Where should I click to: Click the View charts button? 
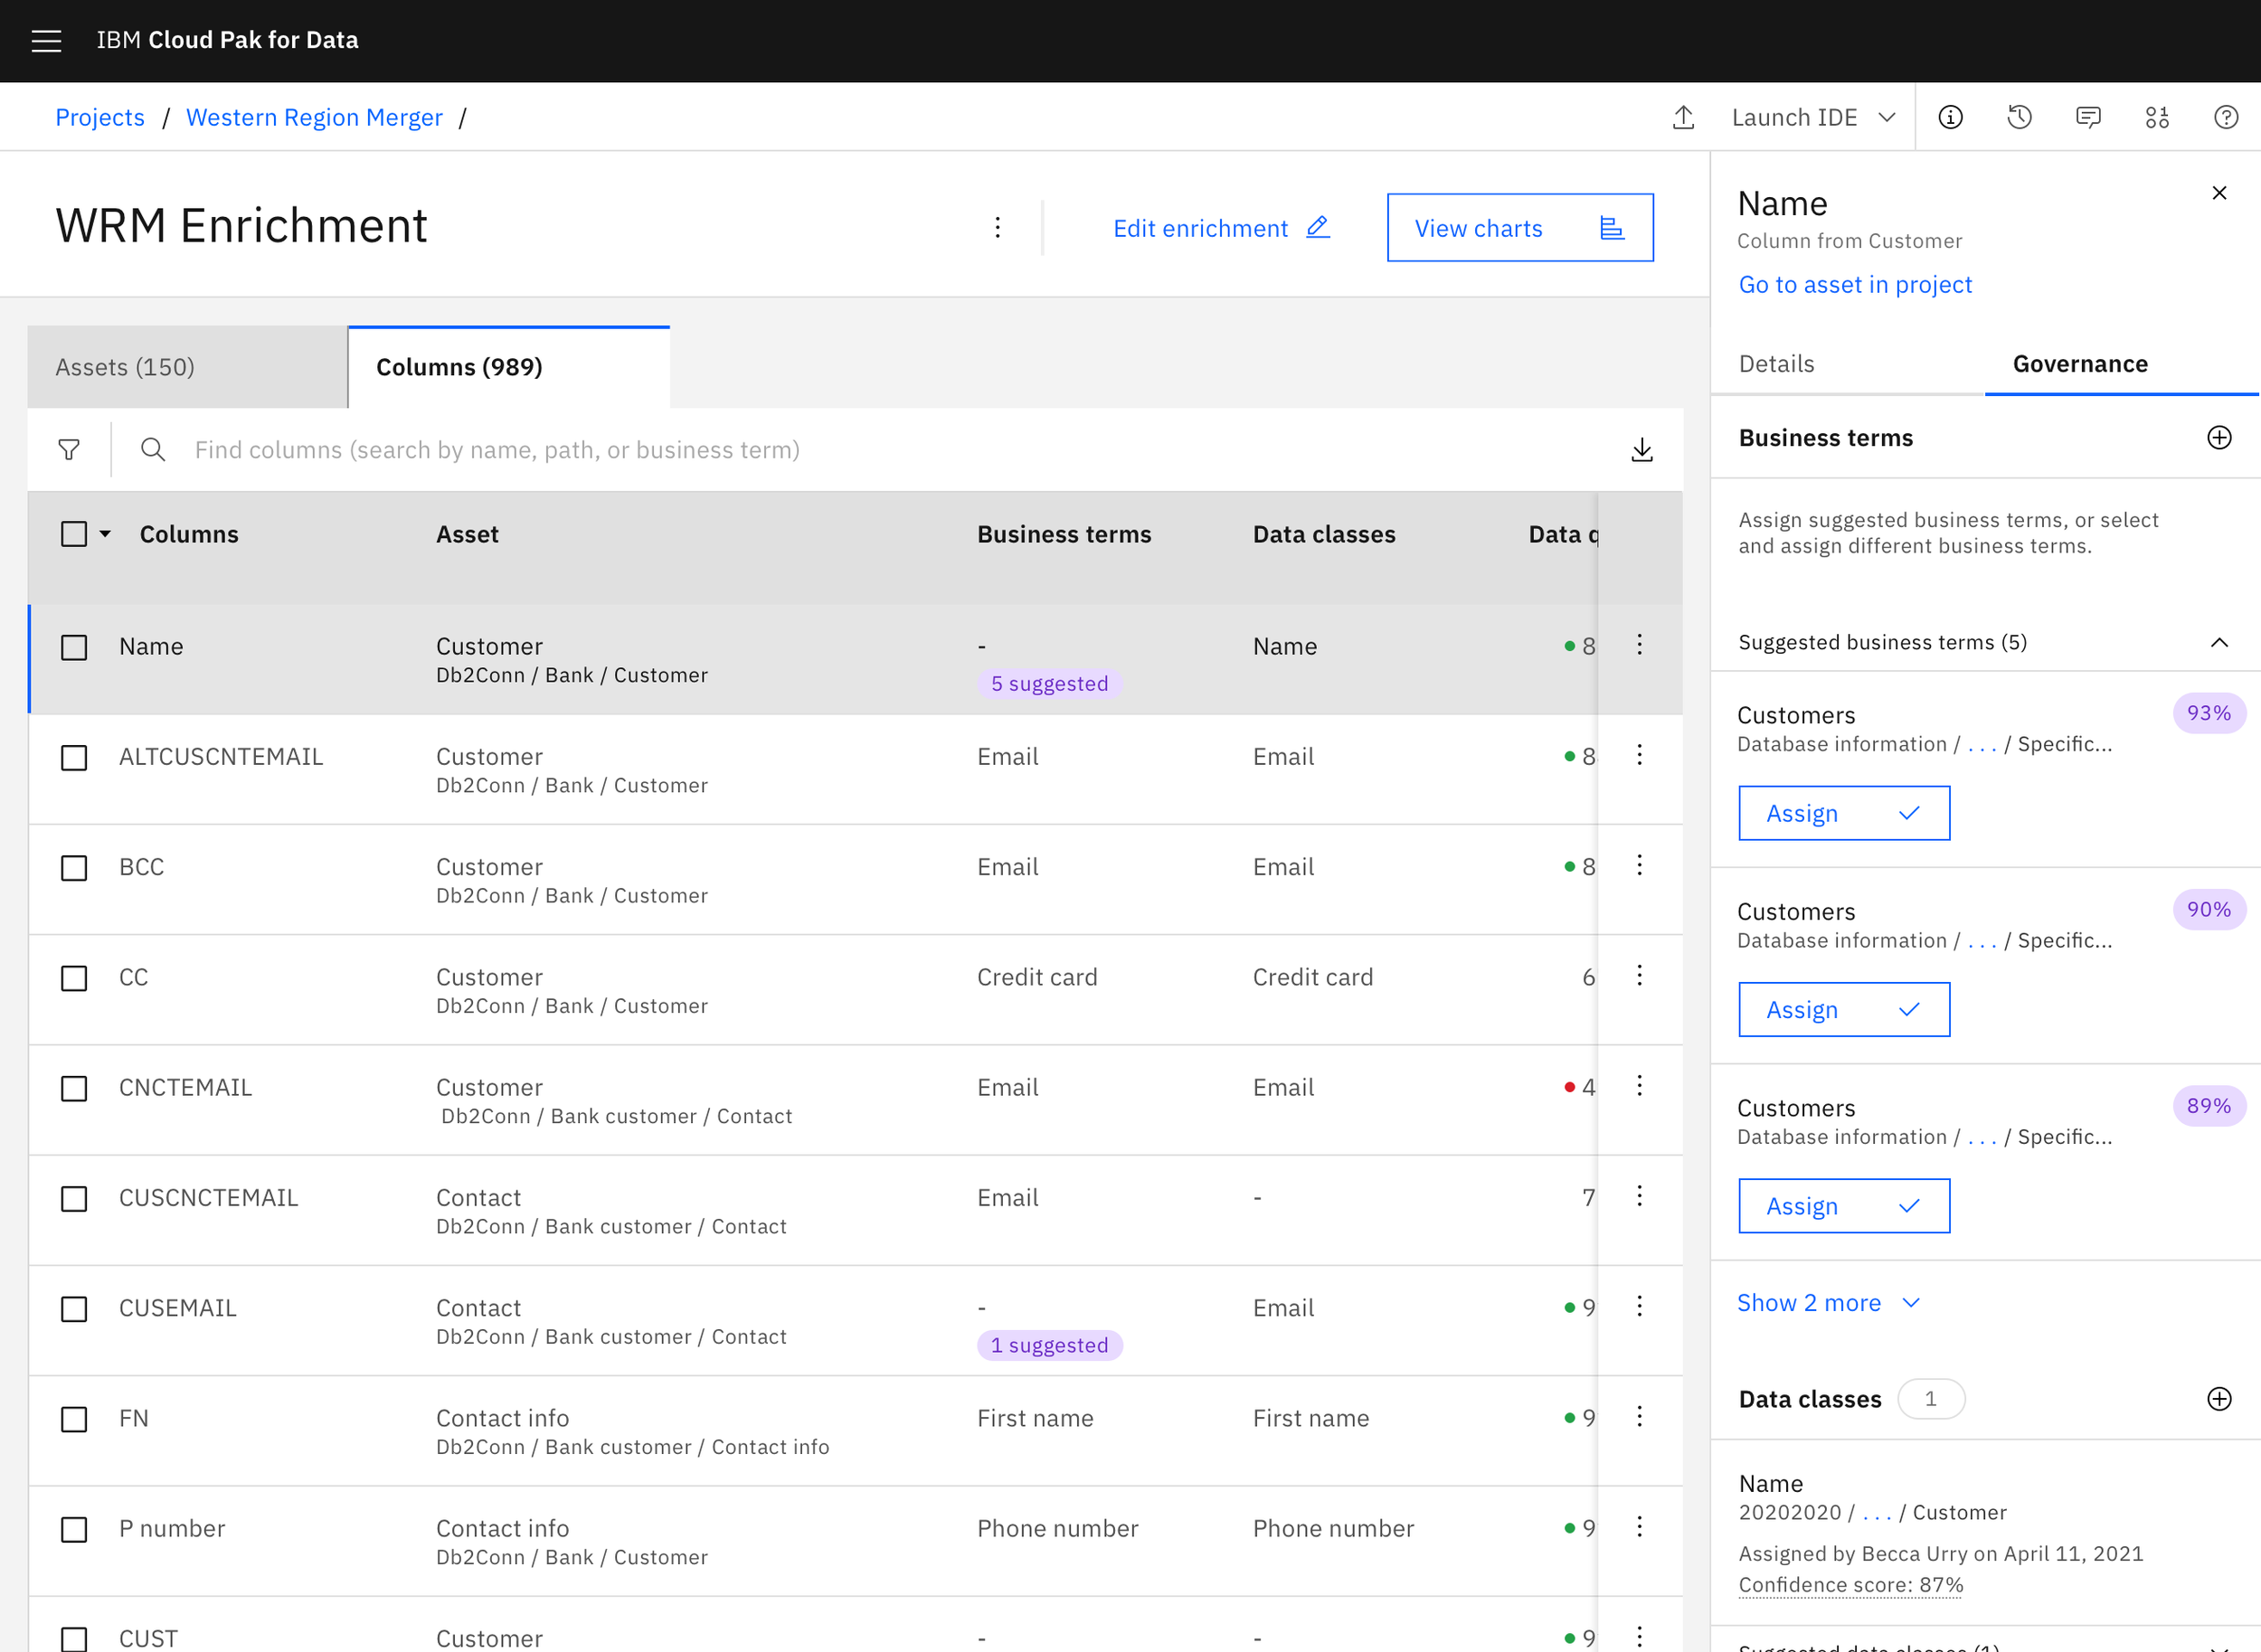pos(1519,228)
